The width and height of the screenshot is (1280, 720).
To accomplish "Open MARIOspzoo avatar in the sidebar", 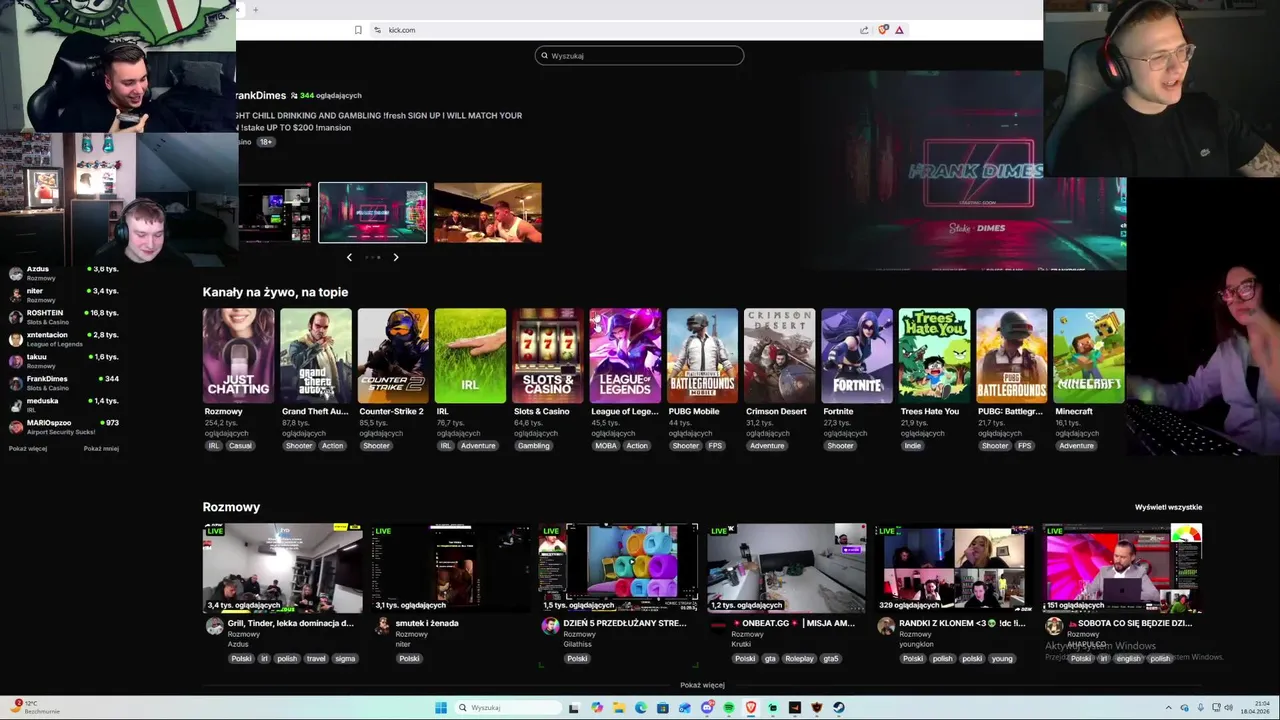I will pyautogui.click(x=15, y=427).
